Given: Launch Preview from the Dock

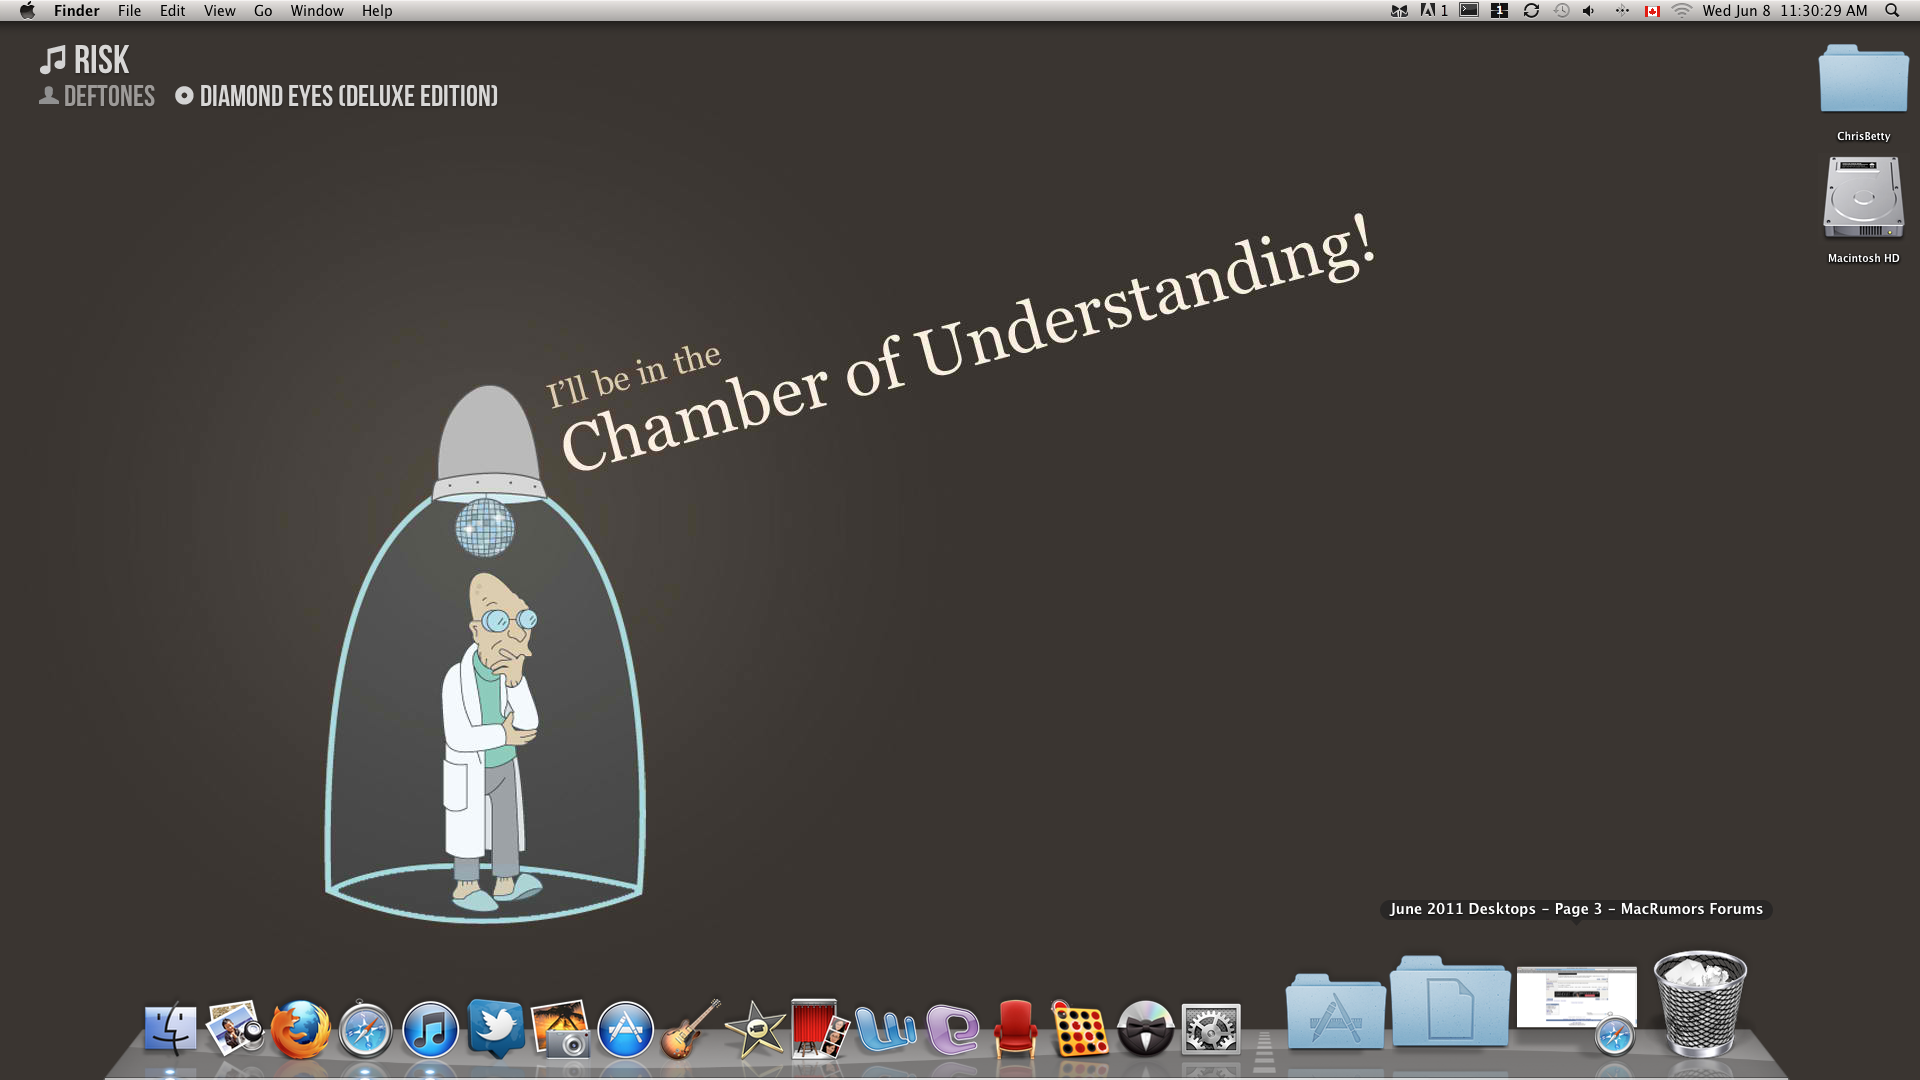Looking at the screenshot, I should click(x=235, y=1028).
